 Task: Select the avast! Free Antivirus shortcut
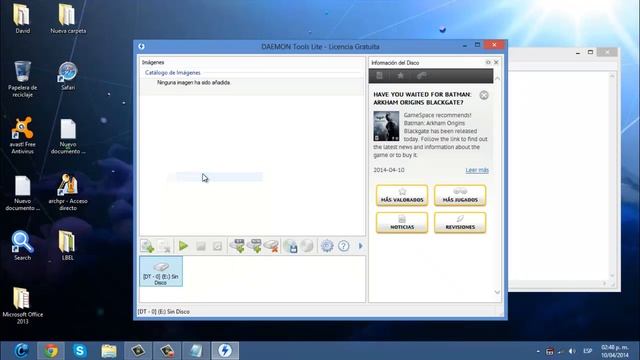(x=22, y=136)
